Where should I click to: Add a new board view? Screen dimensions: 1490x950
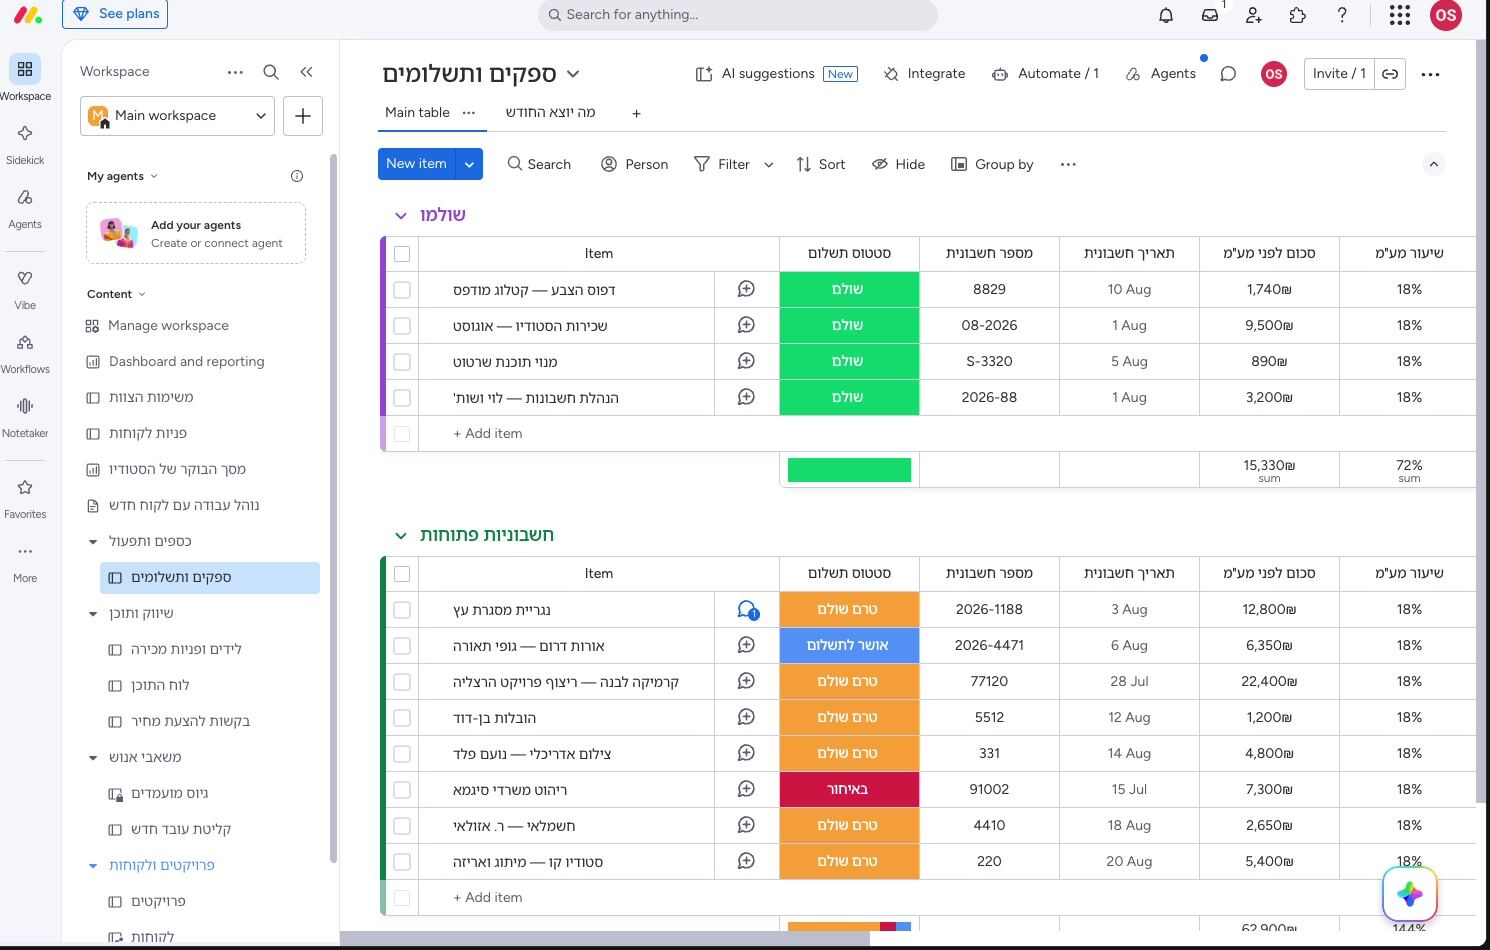pyautogui.click(x=636, y=114)
